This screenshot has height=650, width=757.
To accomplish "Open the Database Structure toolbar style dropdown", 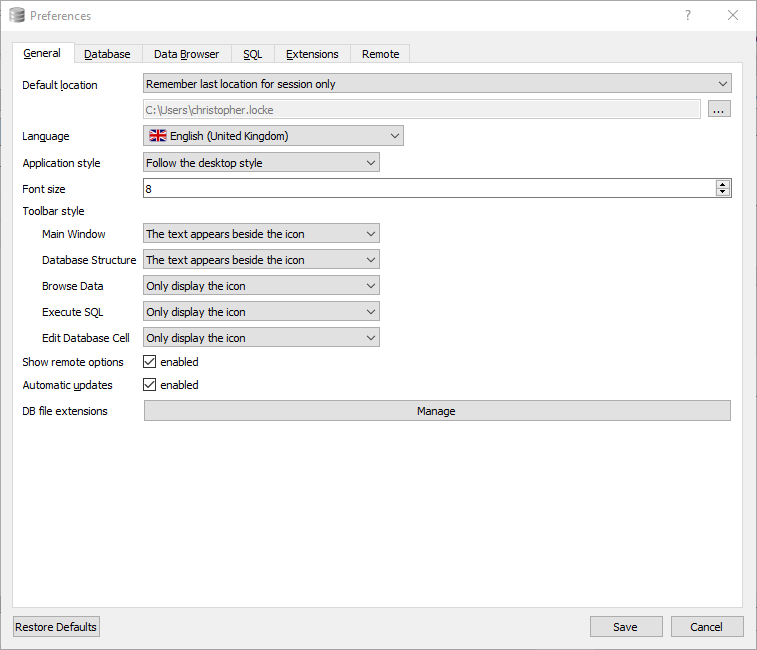I will point(261,260).
